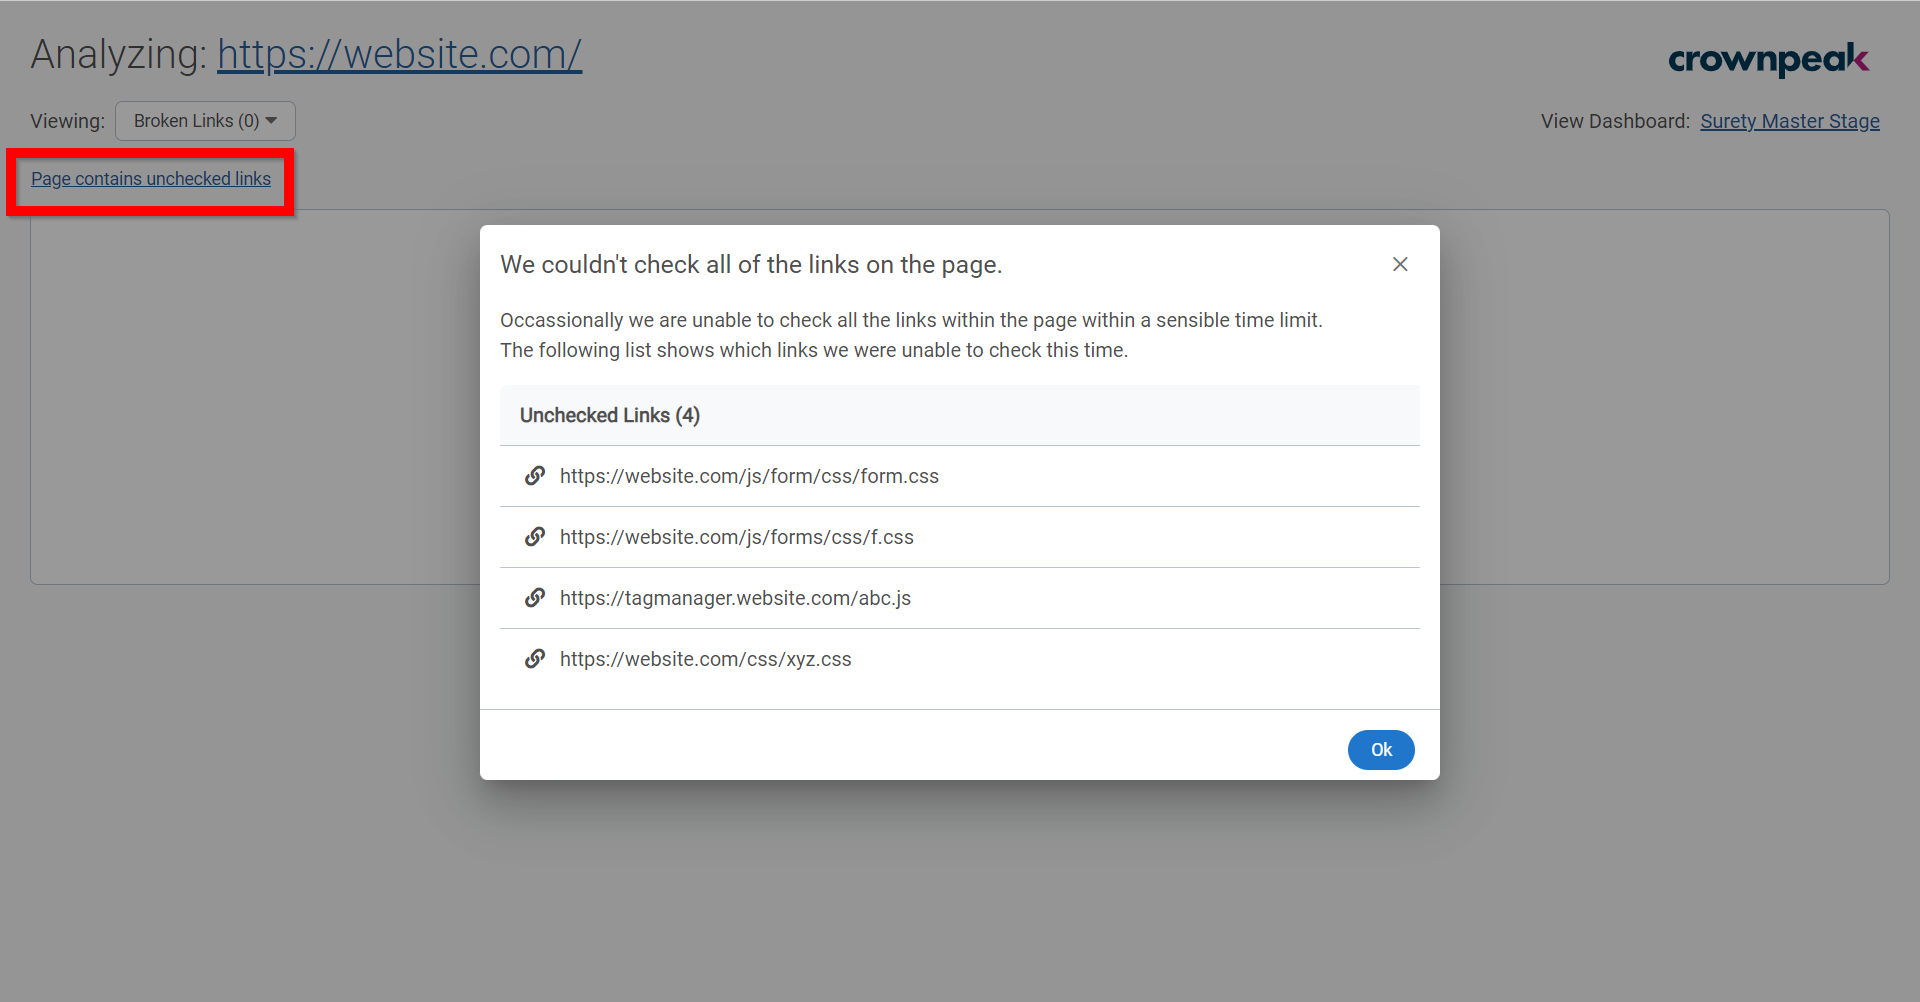This screenshot has width=1920, height=1002.
Task: Click the View Dashboard label text
Action: pyautogui.click(x=1614, y=120)
